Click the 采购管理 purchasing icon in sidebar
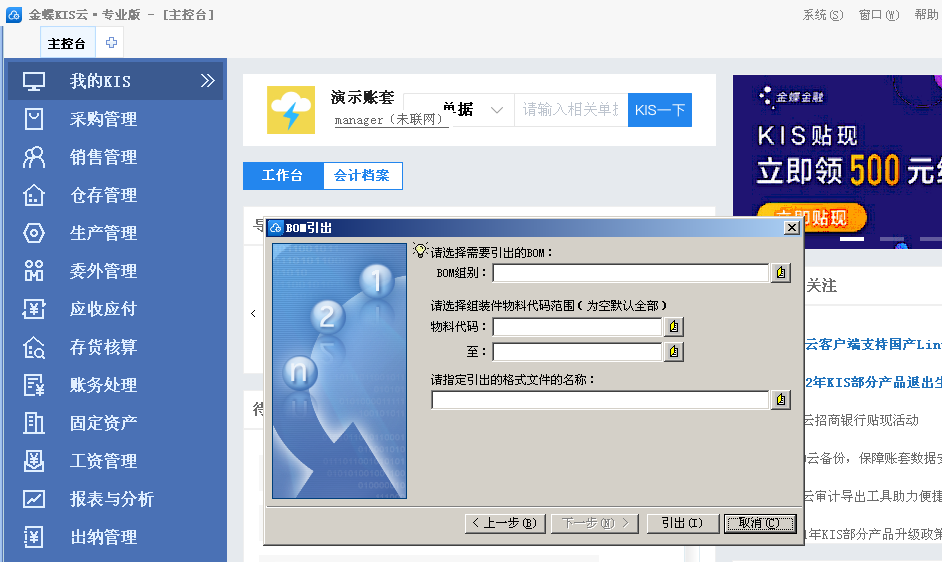 point(34,119)
